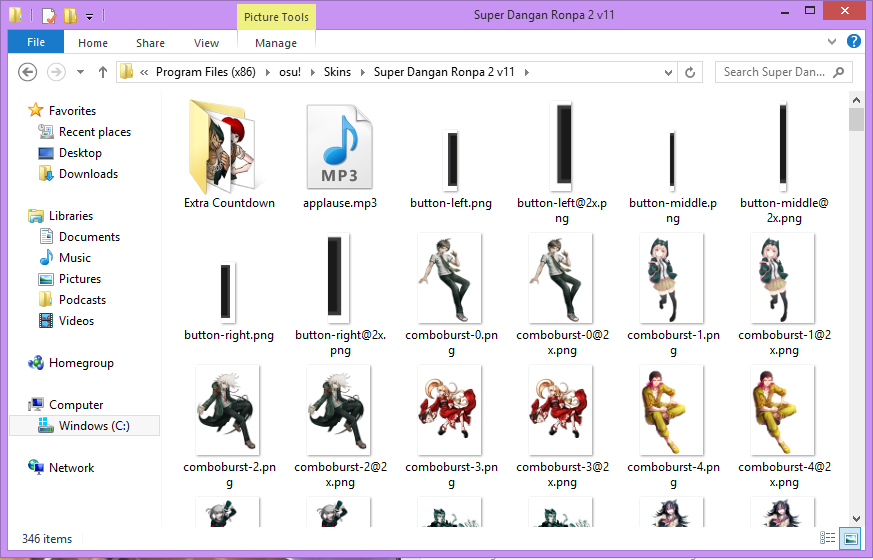Expand the ribbon with chevron

click(x=832, y=41)
